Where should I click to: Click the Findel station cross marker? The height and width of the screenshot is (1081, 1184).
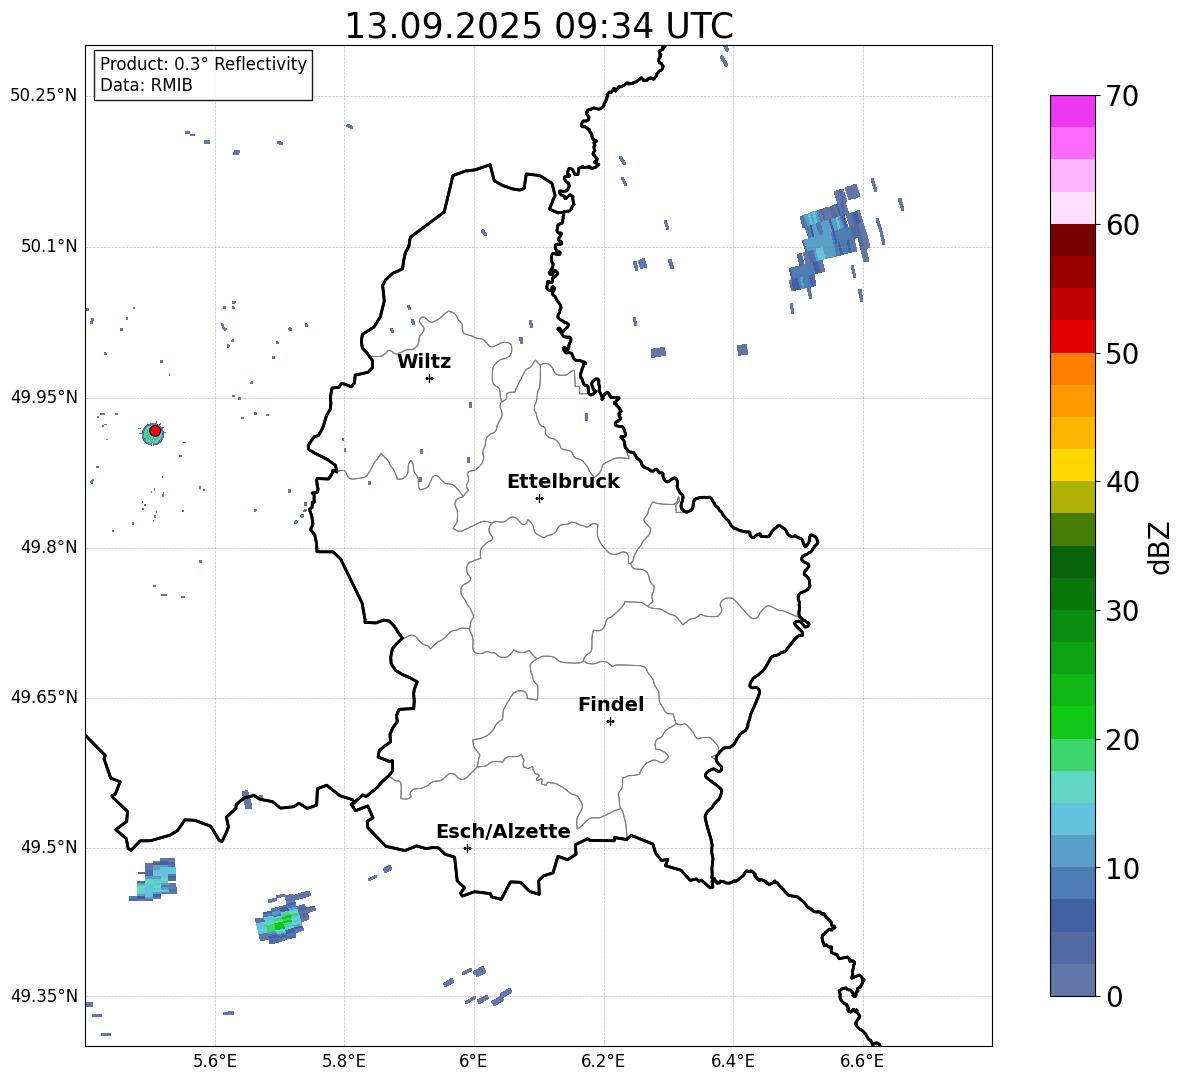click(x=610, y=721)
